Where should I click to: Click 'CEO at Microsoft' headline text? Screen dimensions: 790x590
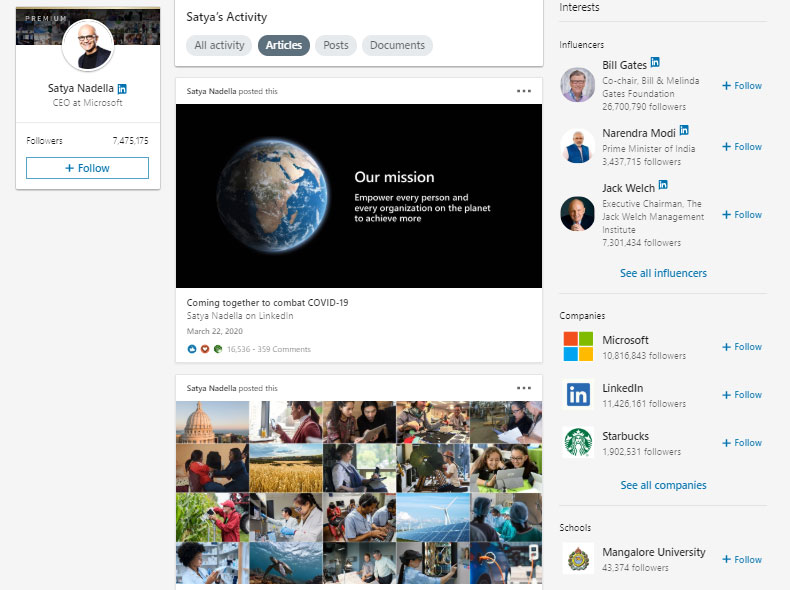(x=88, y=103)
